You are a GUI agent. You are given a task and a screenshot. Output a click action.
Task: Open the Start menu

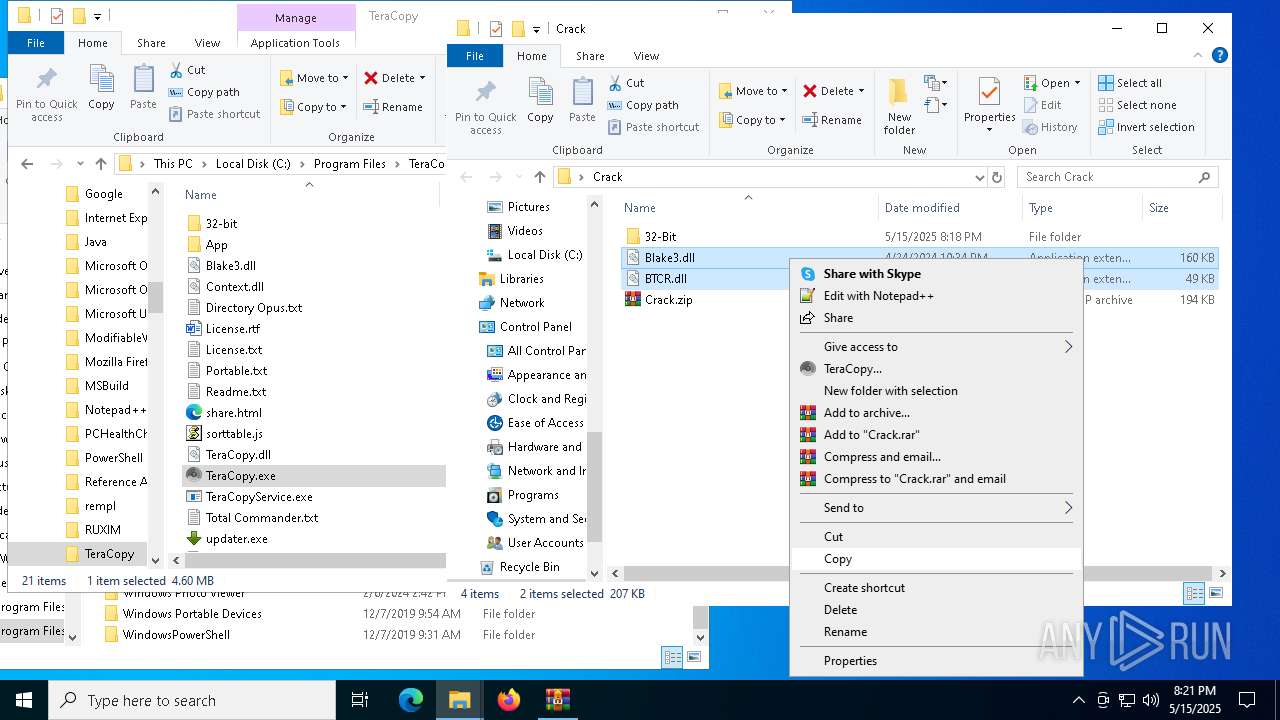point(24,700)
